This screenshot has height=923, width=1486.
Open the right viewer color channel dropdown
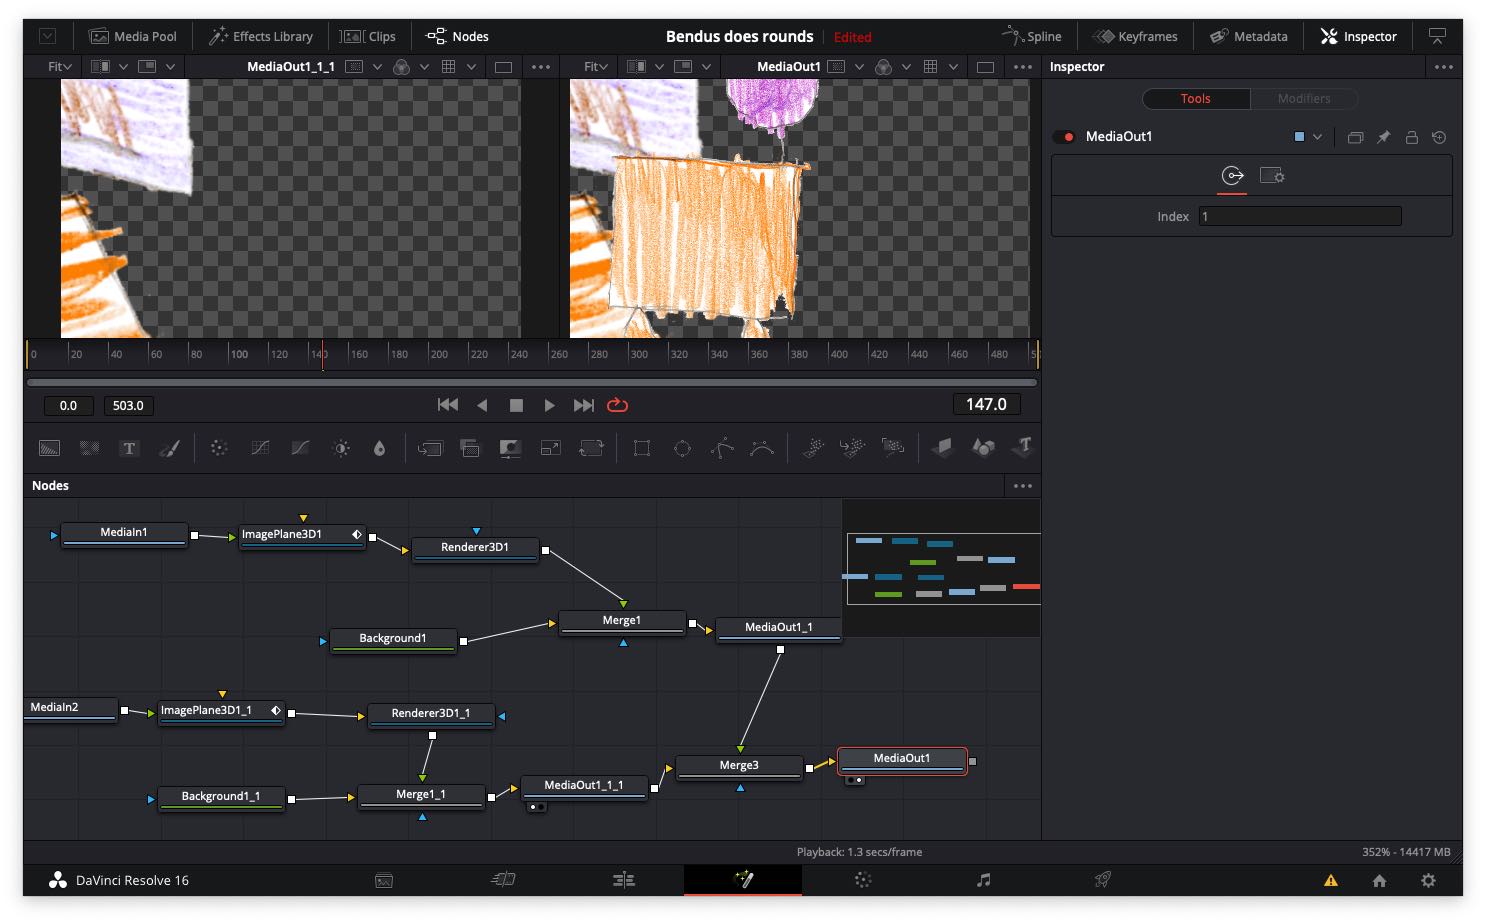906,67
